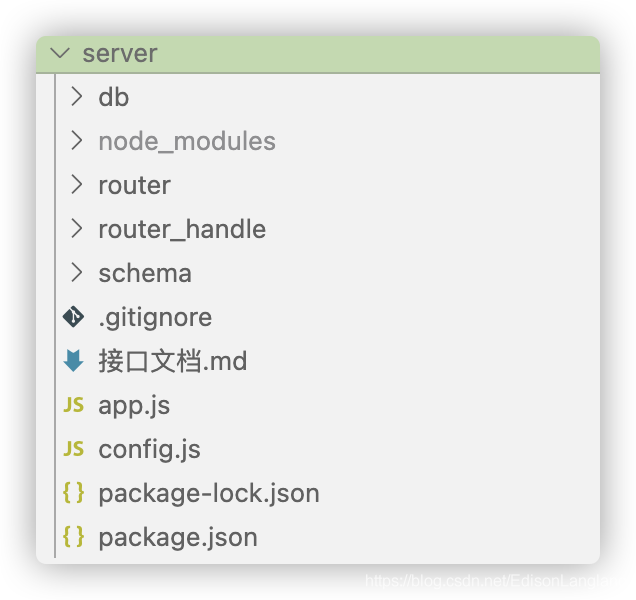Expand the schema folder chevron
Image resolution: width=636 pixels, height=600 pixels.
[x=77, y=272]
